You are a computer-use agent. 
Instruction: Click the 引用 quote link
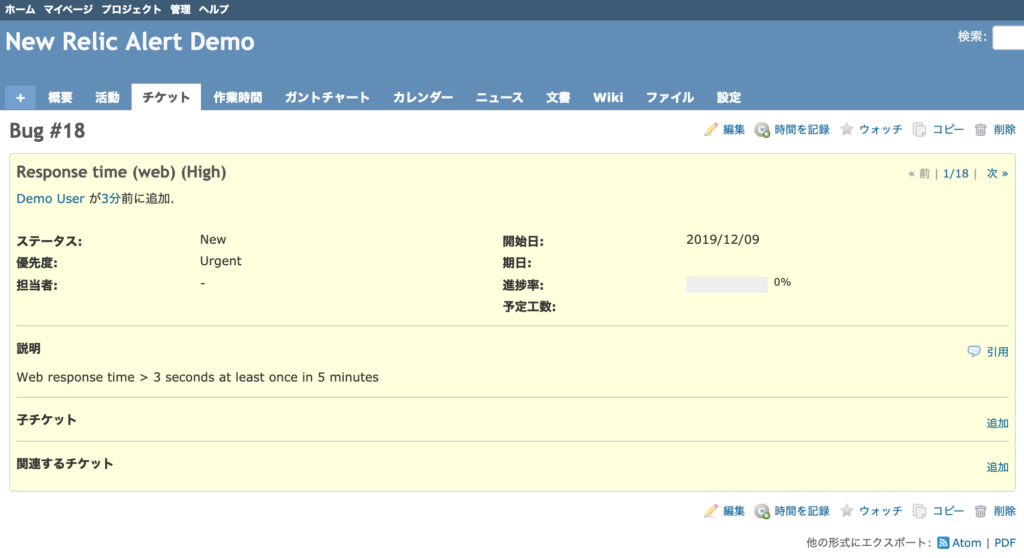pyautogui.click(x=997, y=352)
